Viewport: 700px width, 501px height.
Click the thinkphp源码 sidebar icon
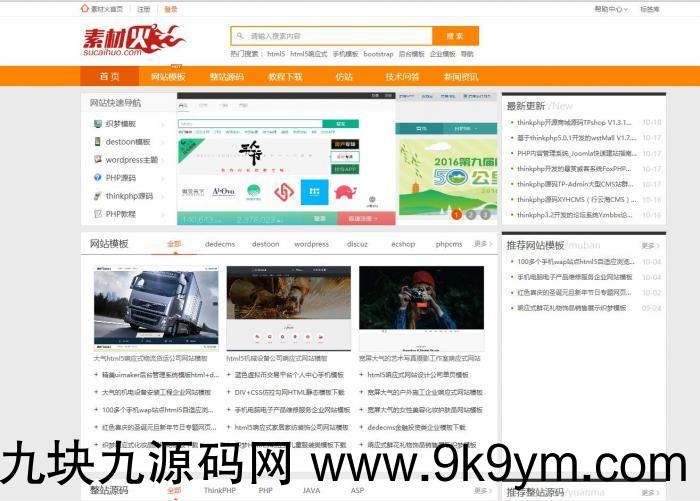pyautogui.click(x=96, y=196)
